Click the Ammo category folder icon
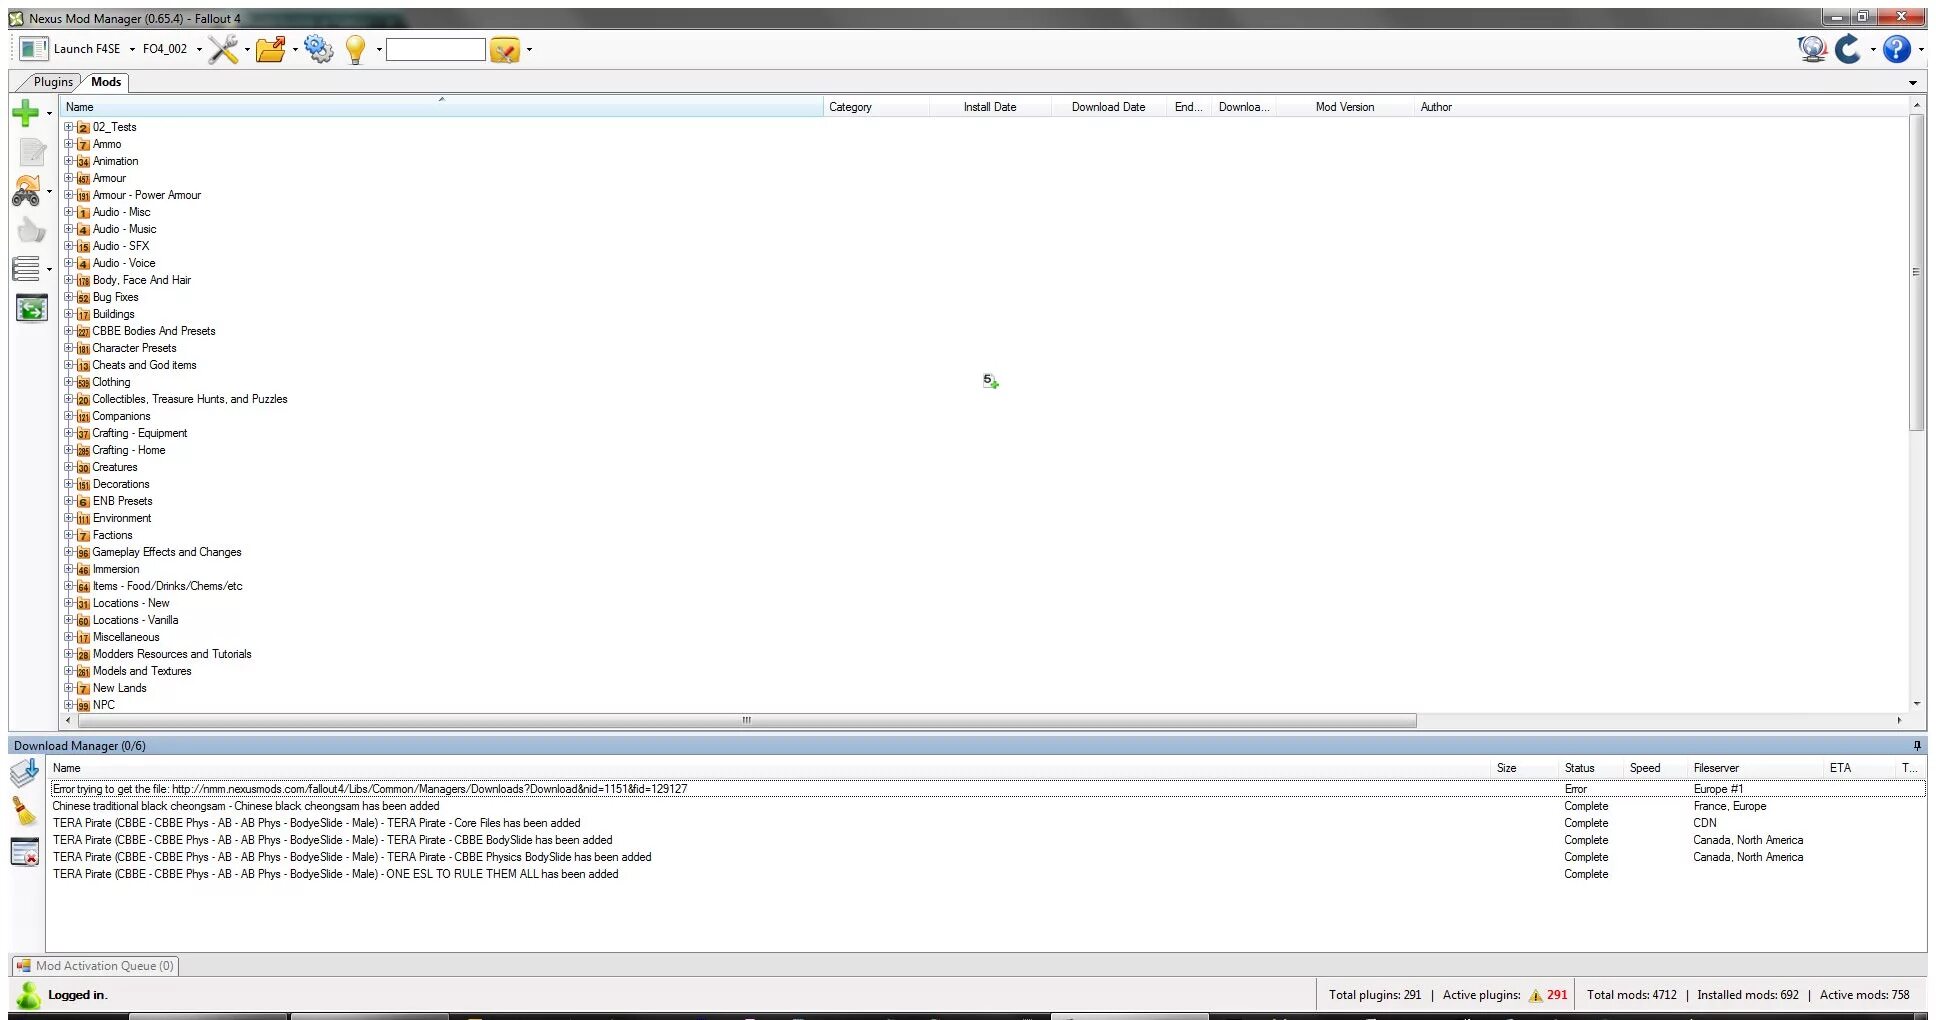The height and width of the screenshot is (1020, 1936). point(84,145)
